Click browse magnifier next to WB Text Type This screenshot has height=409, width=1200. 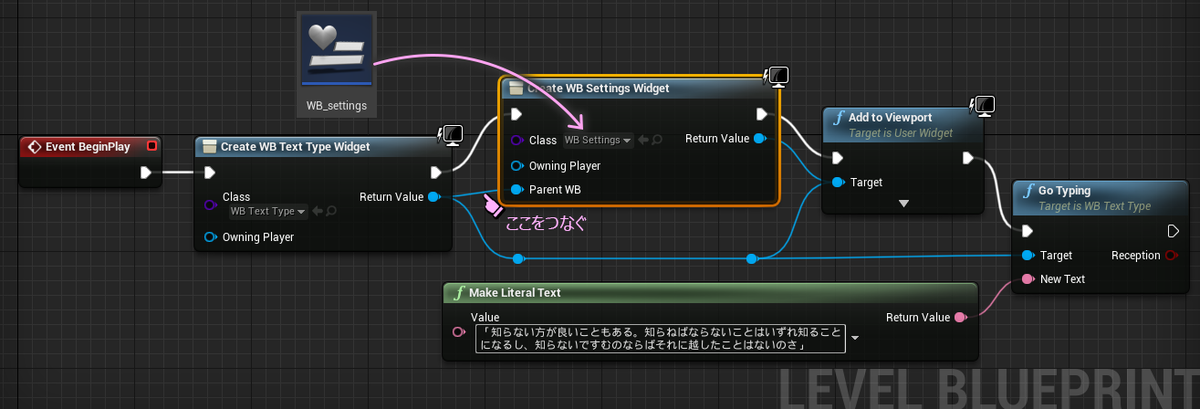coord(329,211)
